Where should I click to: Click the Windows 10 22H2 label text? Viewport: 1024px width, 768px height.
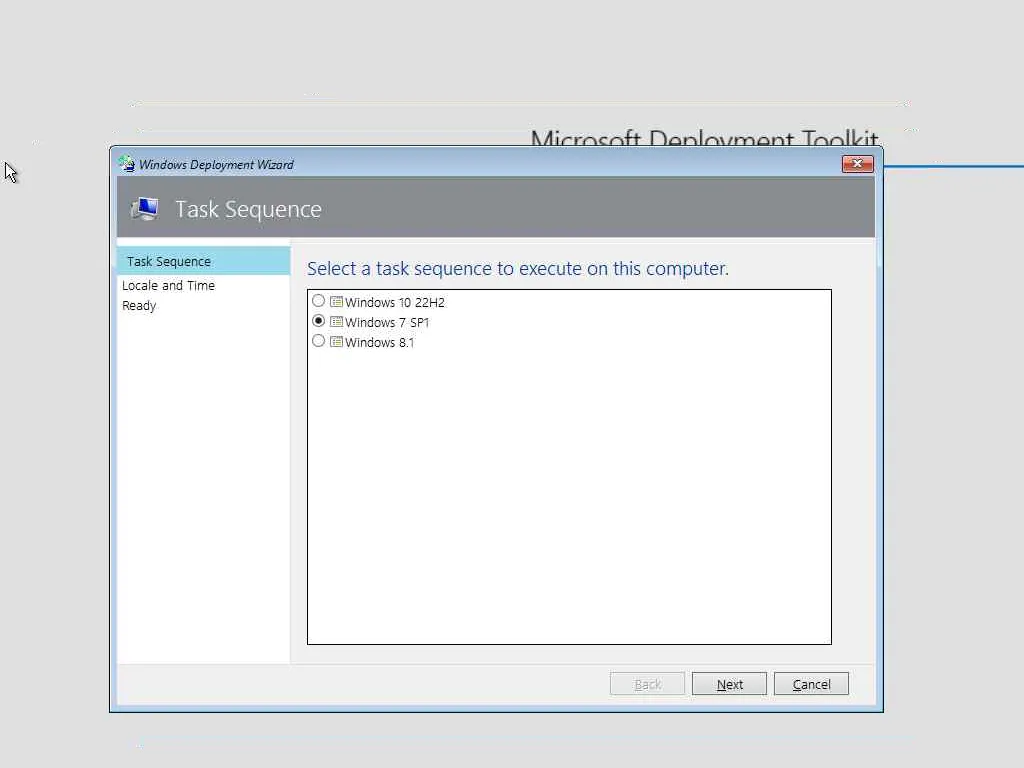coord(394,302)
